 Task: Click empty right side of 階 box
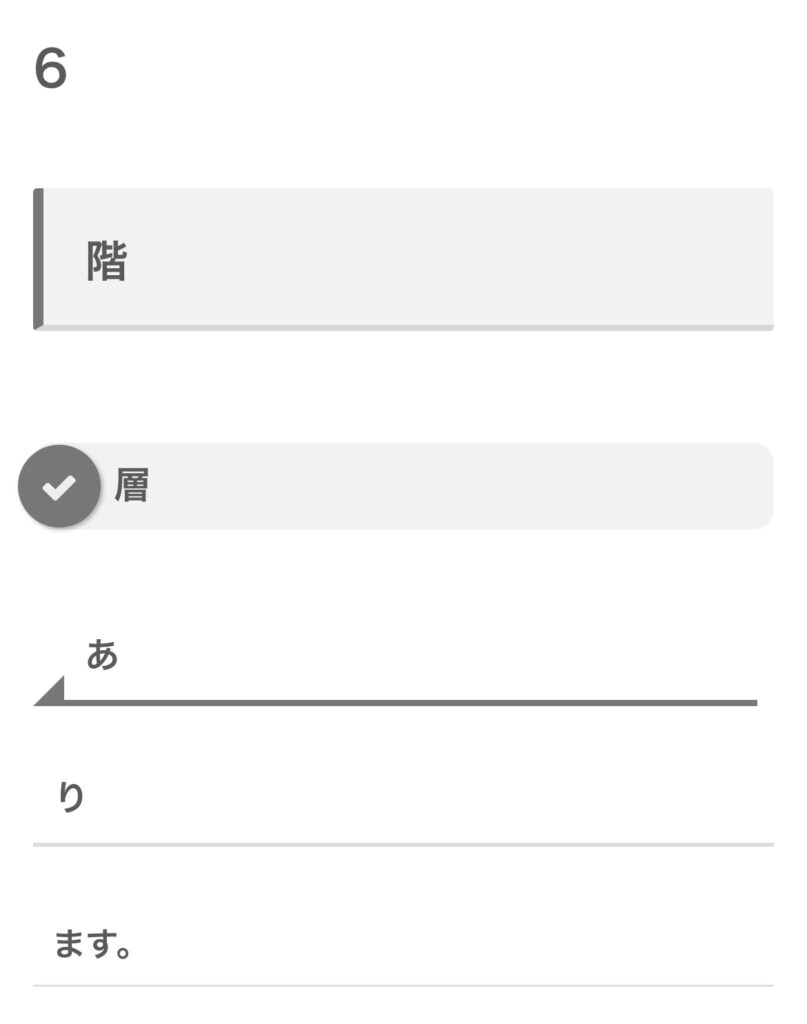click(x=600, y=258)
